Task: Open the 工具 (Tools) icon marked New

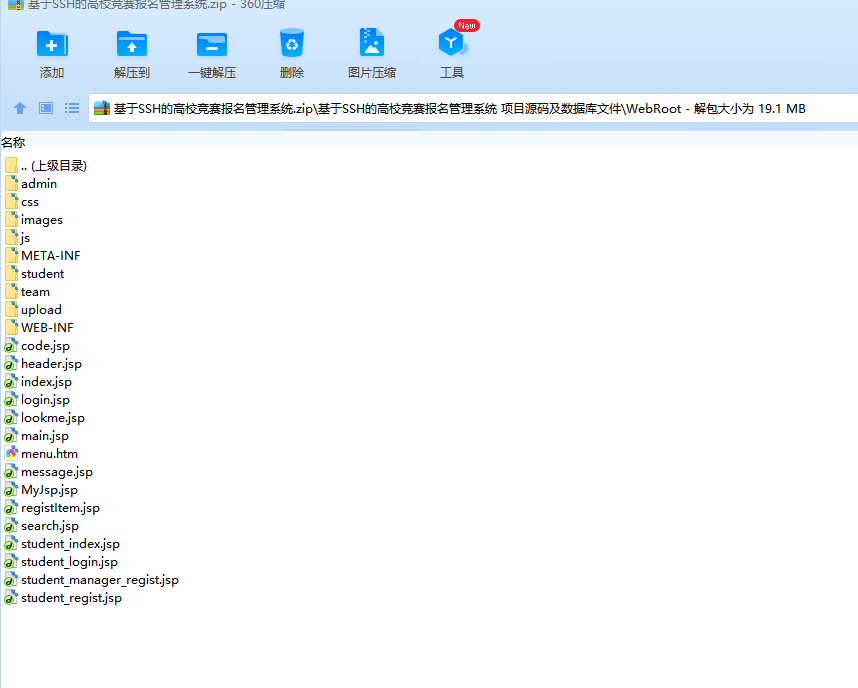Action: click(452, 43)
